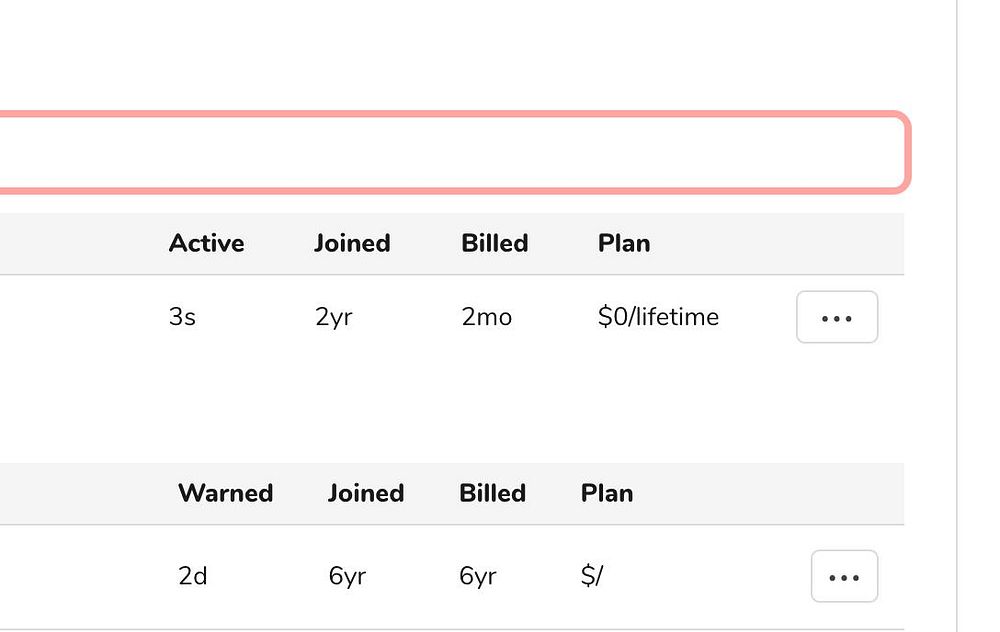Click the Joined header in the Active table

(x=352, y=243)
